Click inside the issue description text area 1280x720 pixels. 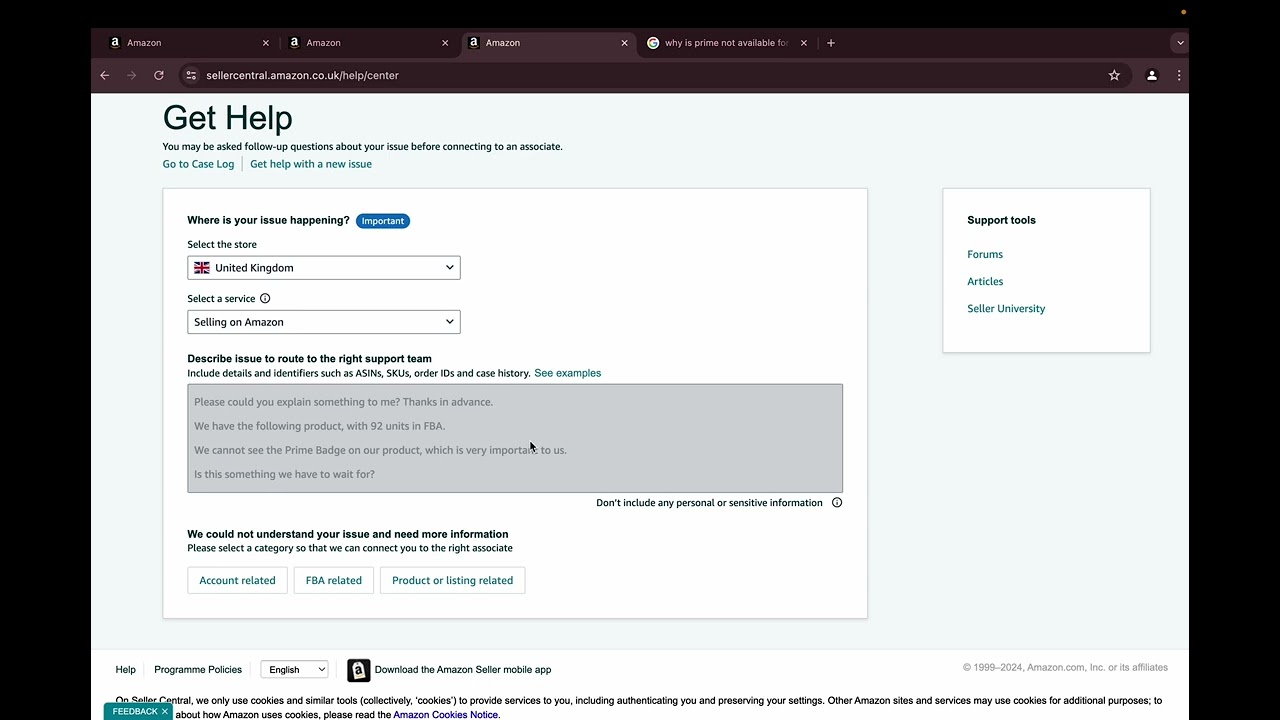coord(515,438)
